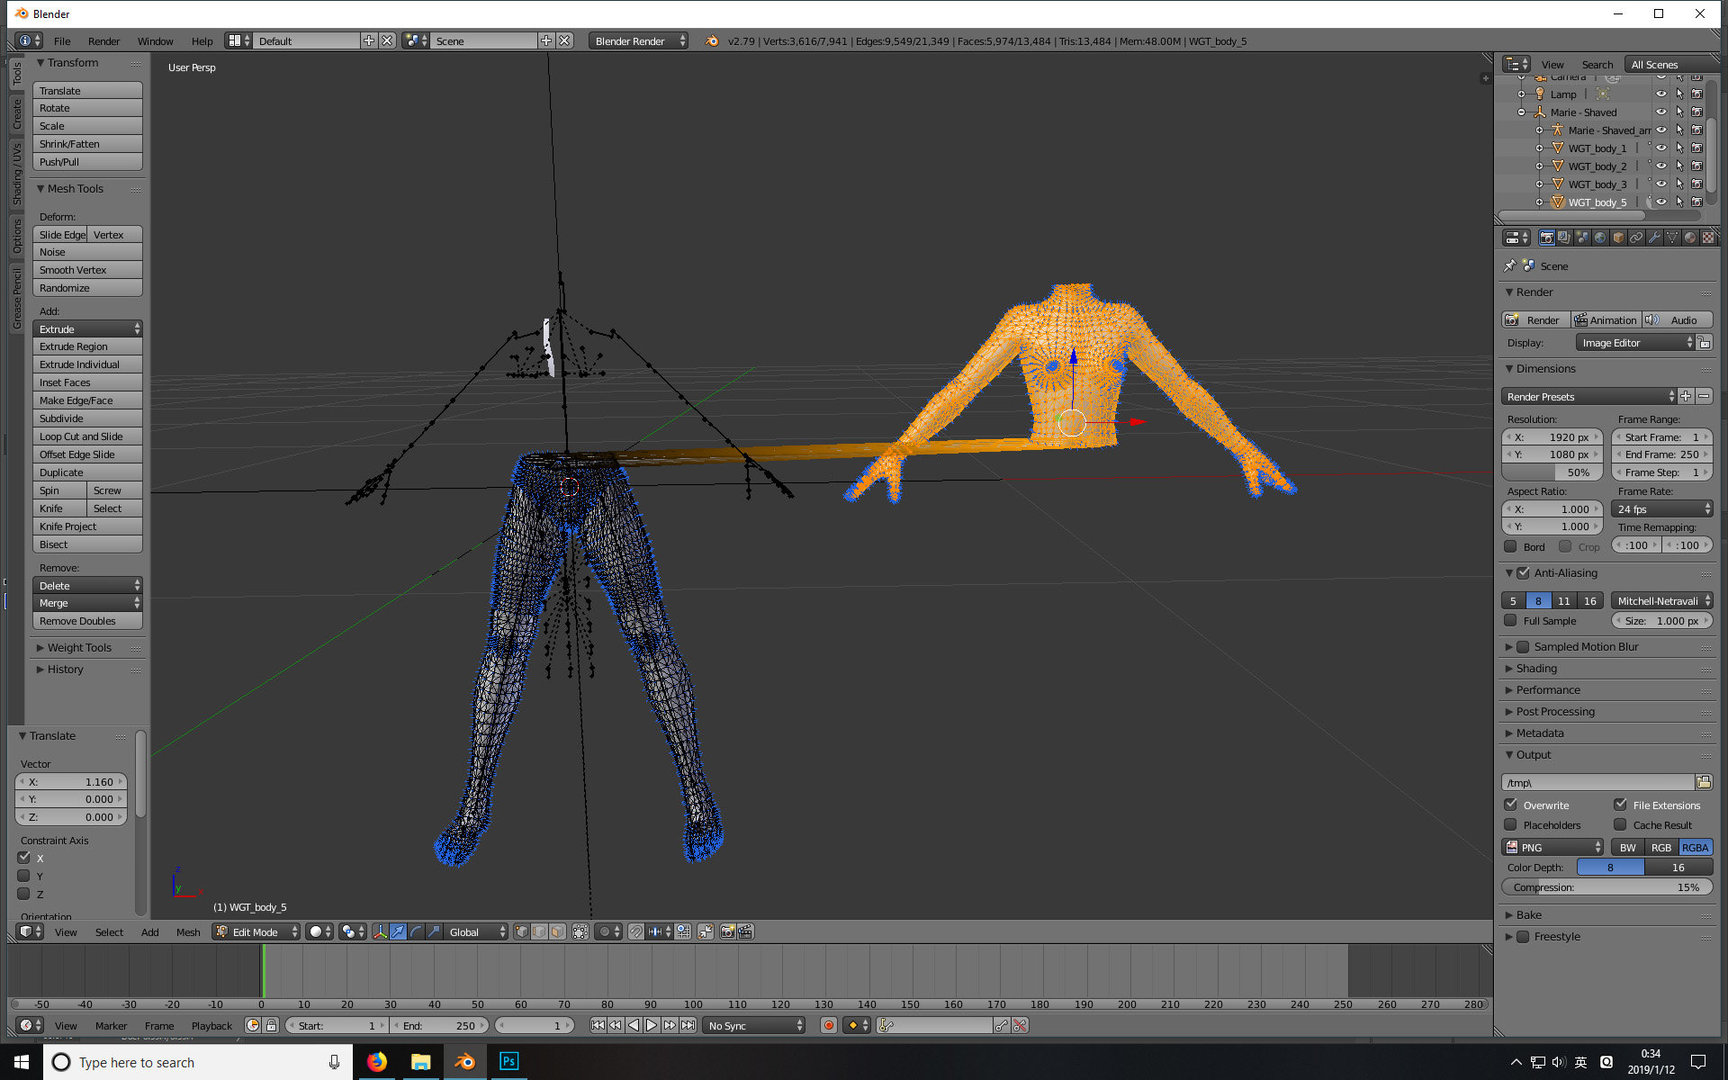Open the Mitchell-Netravali filter dropdown
1728x1080 pixels.
pos(1662,601)
